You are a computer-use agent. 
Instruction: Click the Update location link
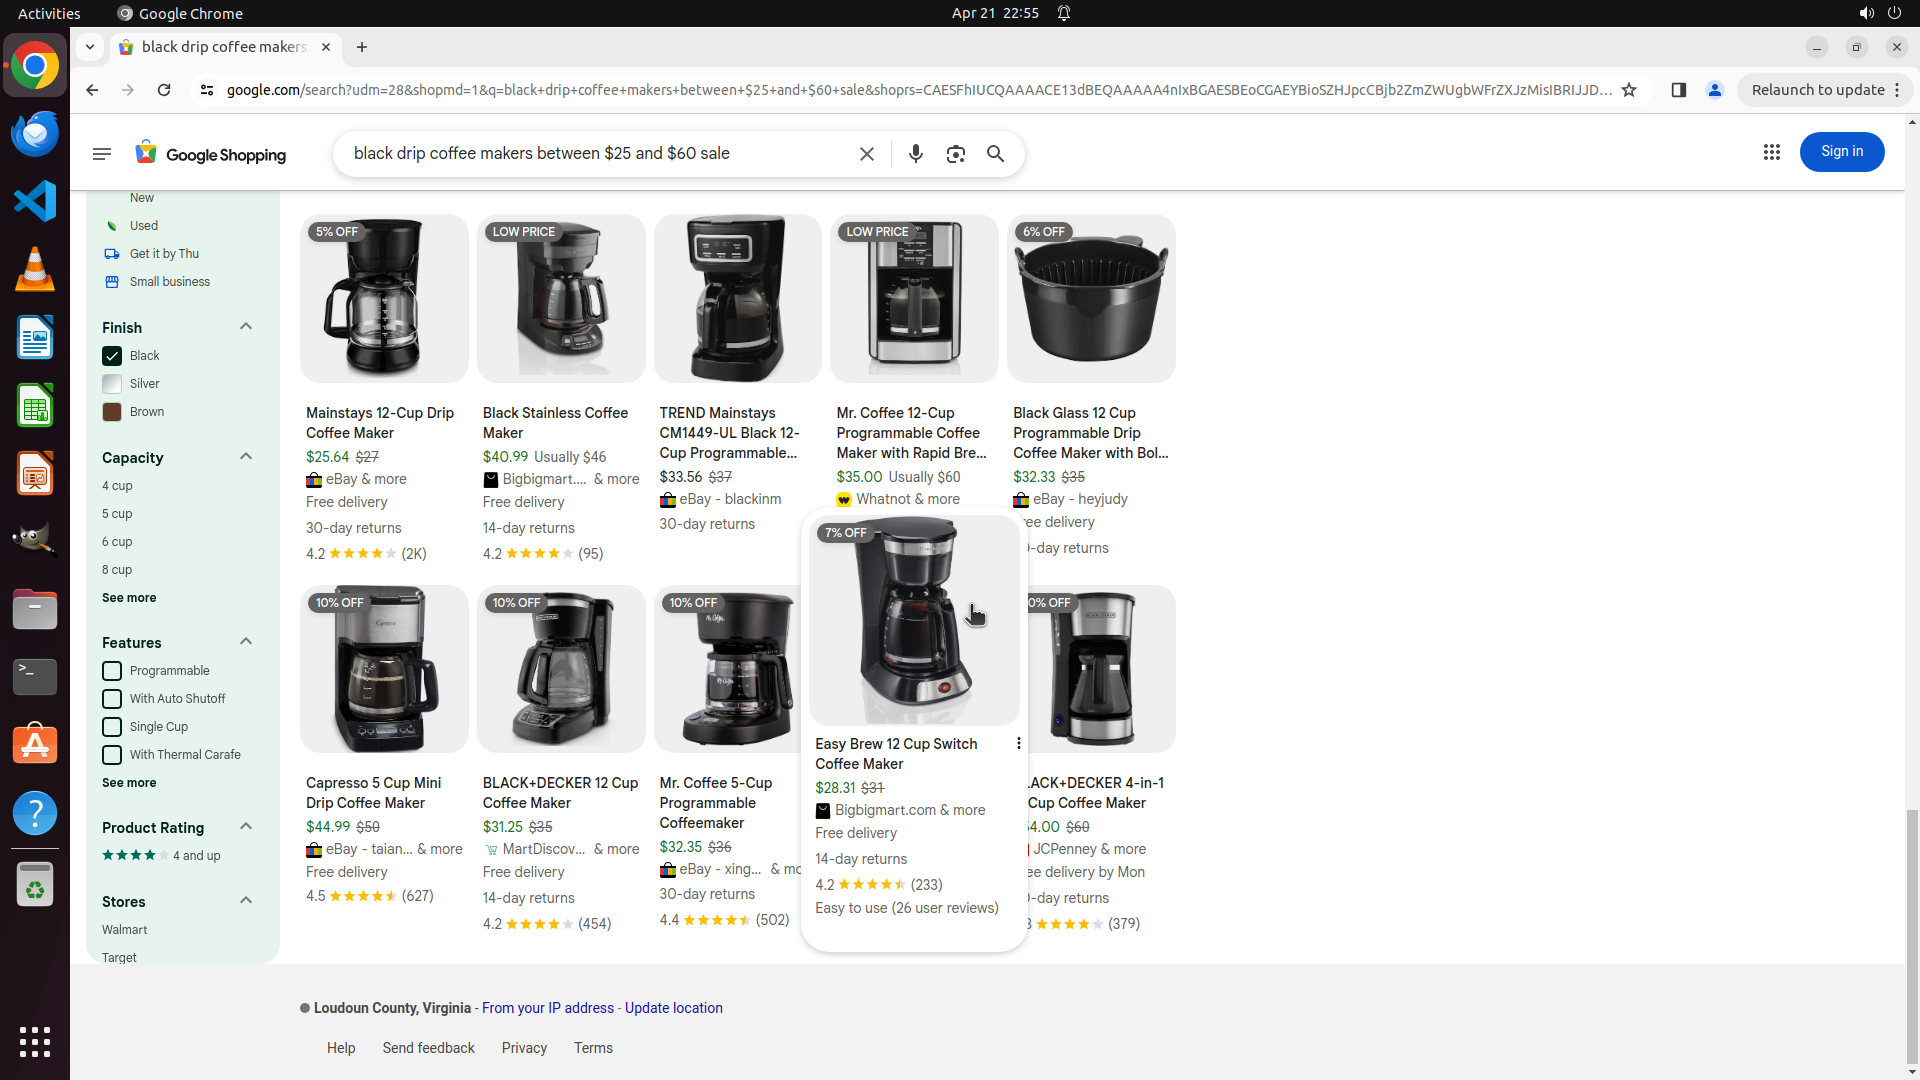(673, 1008)
